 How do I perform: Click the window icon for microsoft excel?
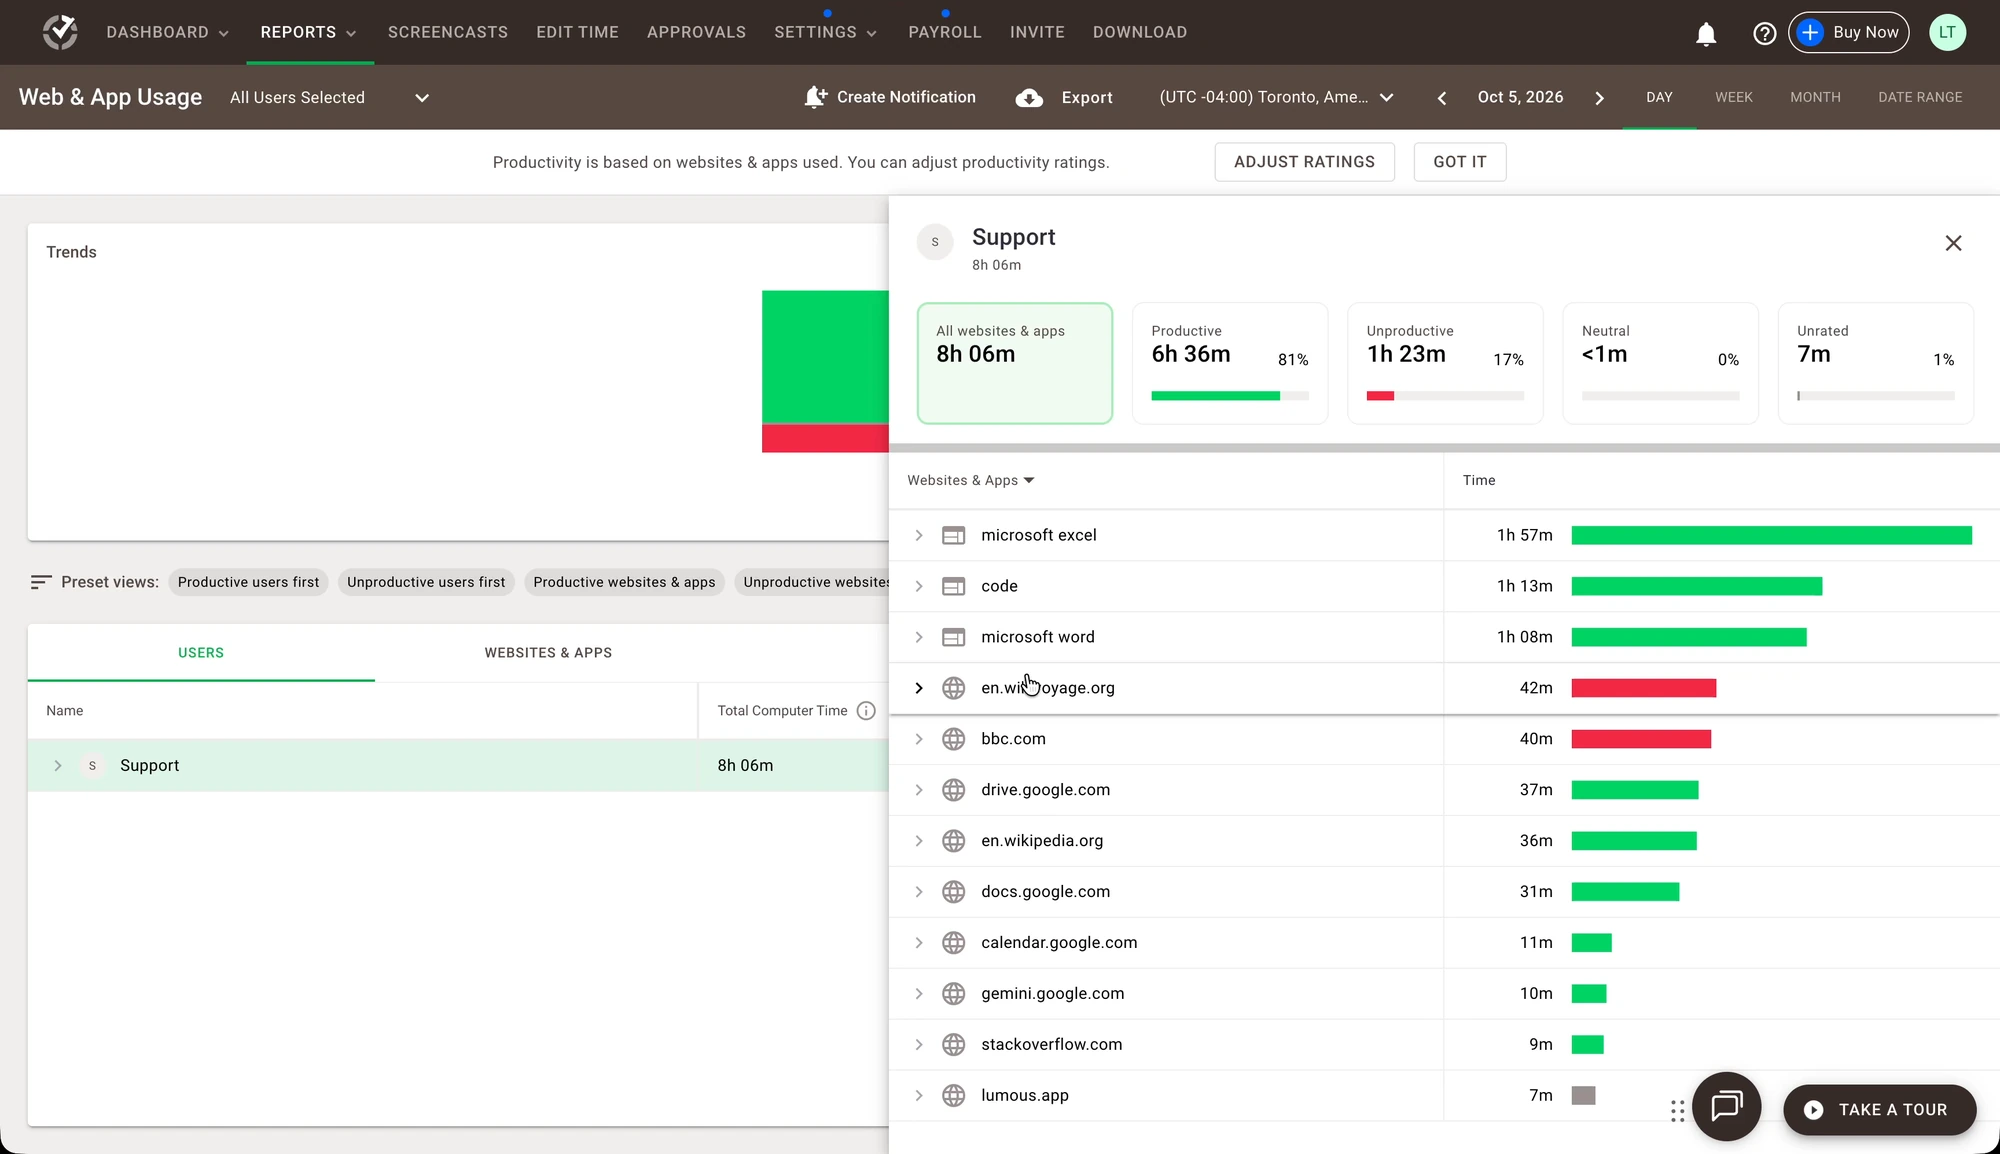click(953, 536)
